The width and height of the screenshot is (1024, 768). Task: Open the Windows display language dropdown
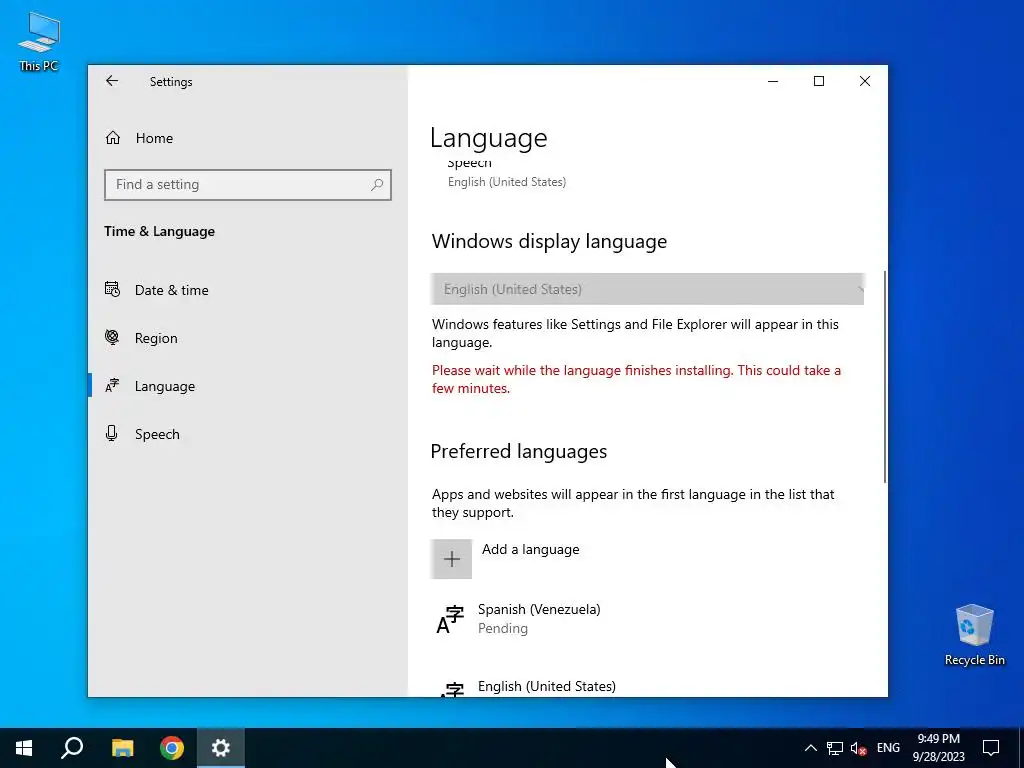click(647, 289)
